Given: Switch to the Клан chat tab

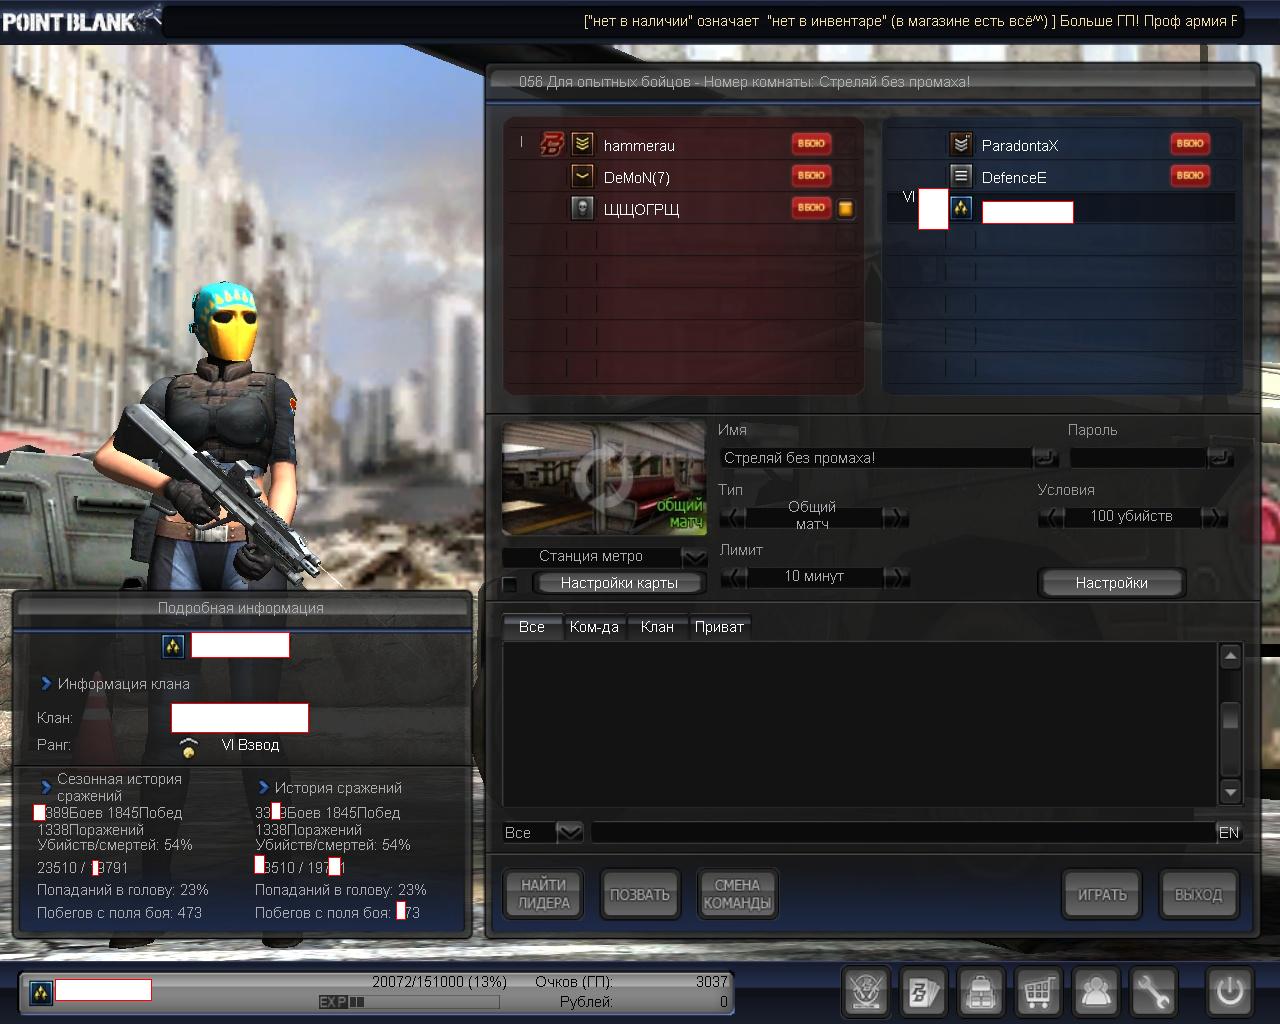Looking at the screenshot, I should tap(657, 627).
